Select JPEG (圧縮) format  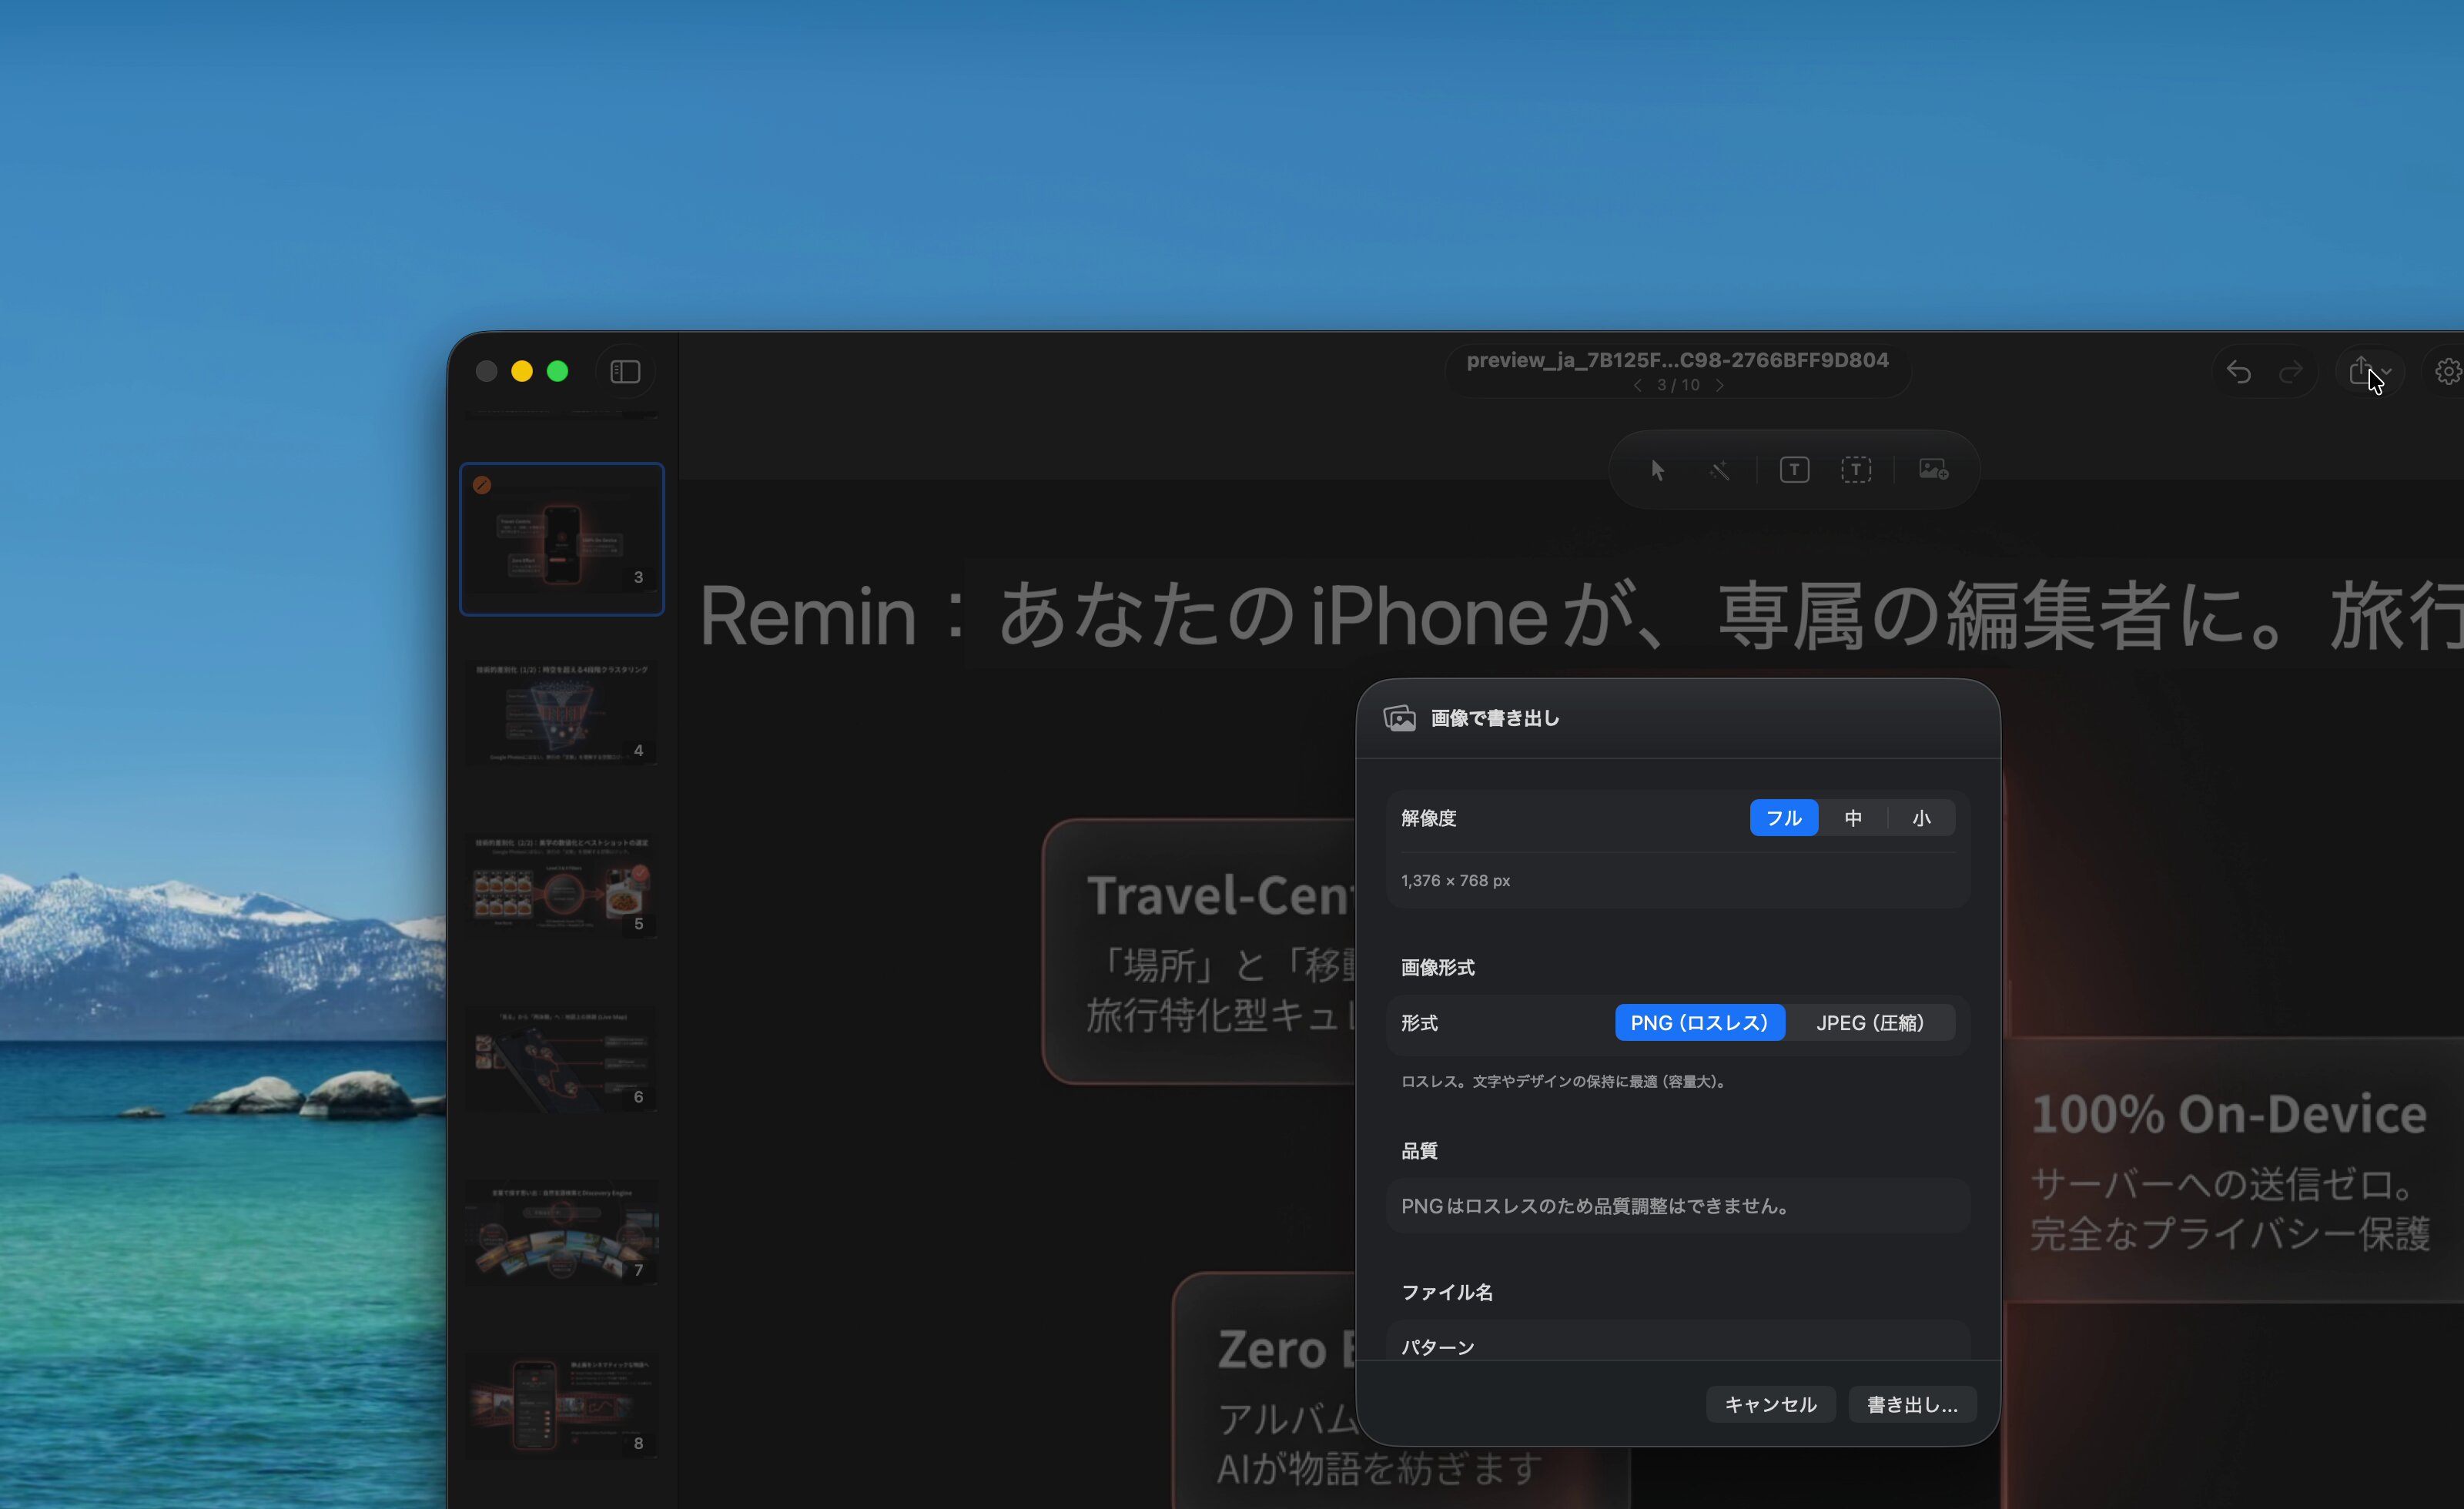[1870, 1023]
